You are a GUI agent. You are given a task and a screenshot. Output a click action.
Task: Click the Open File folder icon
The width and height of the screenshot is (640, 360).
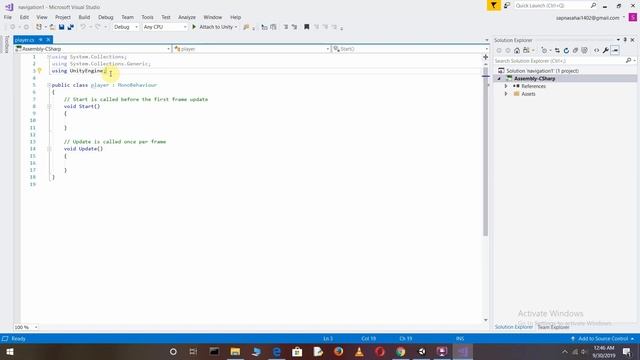[52, 27]
